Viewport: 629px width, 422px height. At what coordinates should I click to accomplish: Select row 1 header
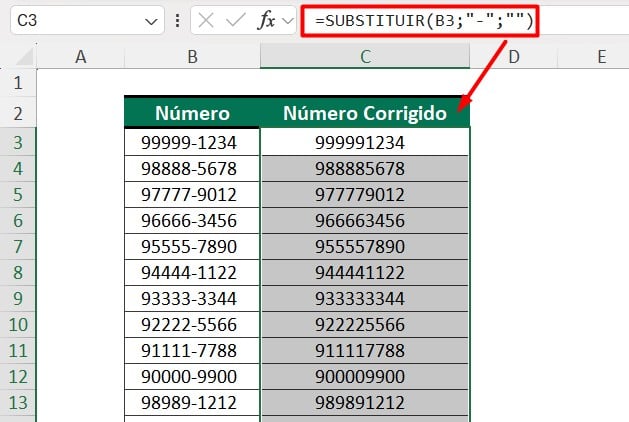click(18, 83)
